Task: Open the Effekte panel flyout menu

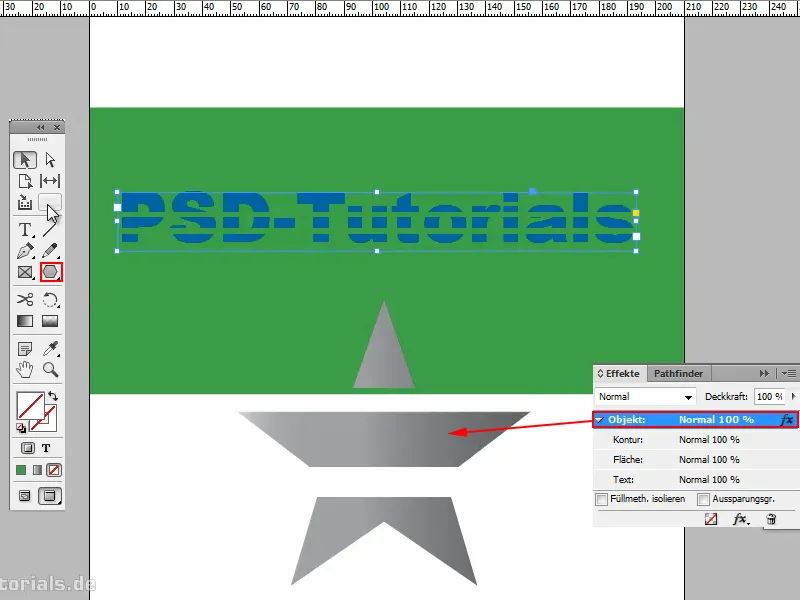Action: 789,373
